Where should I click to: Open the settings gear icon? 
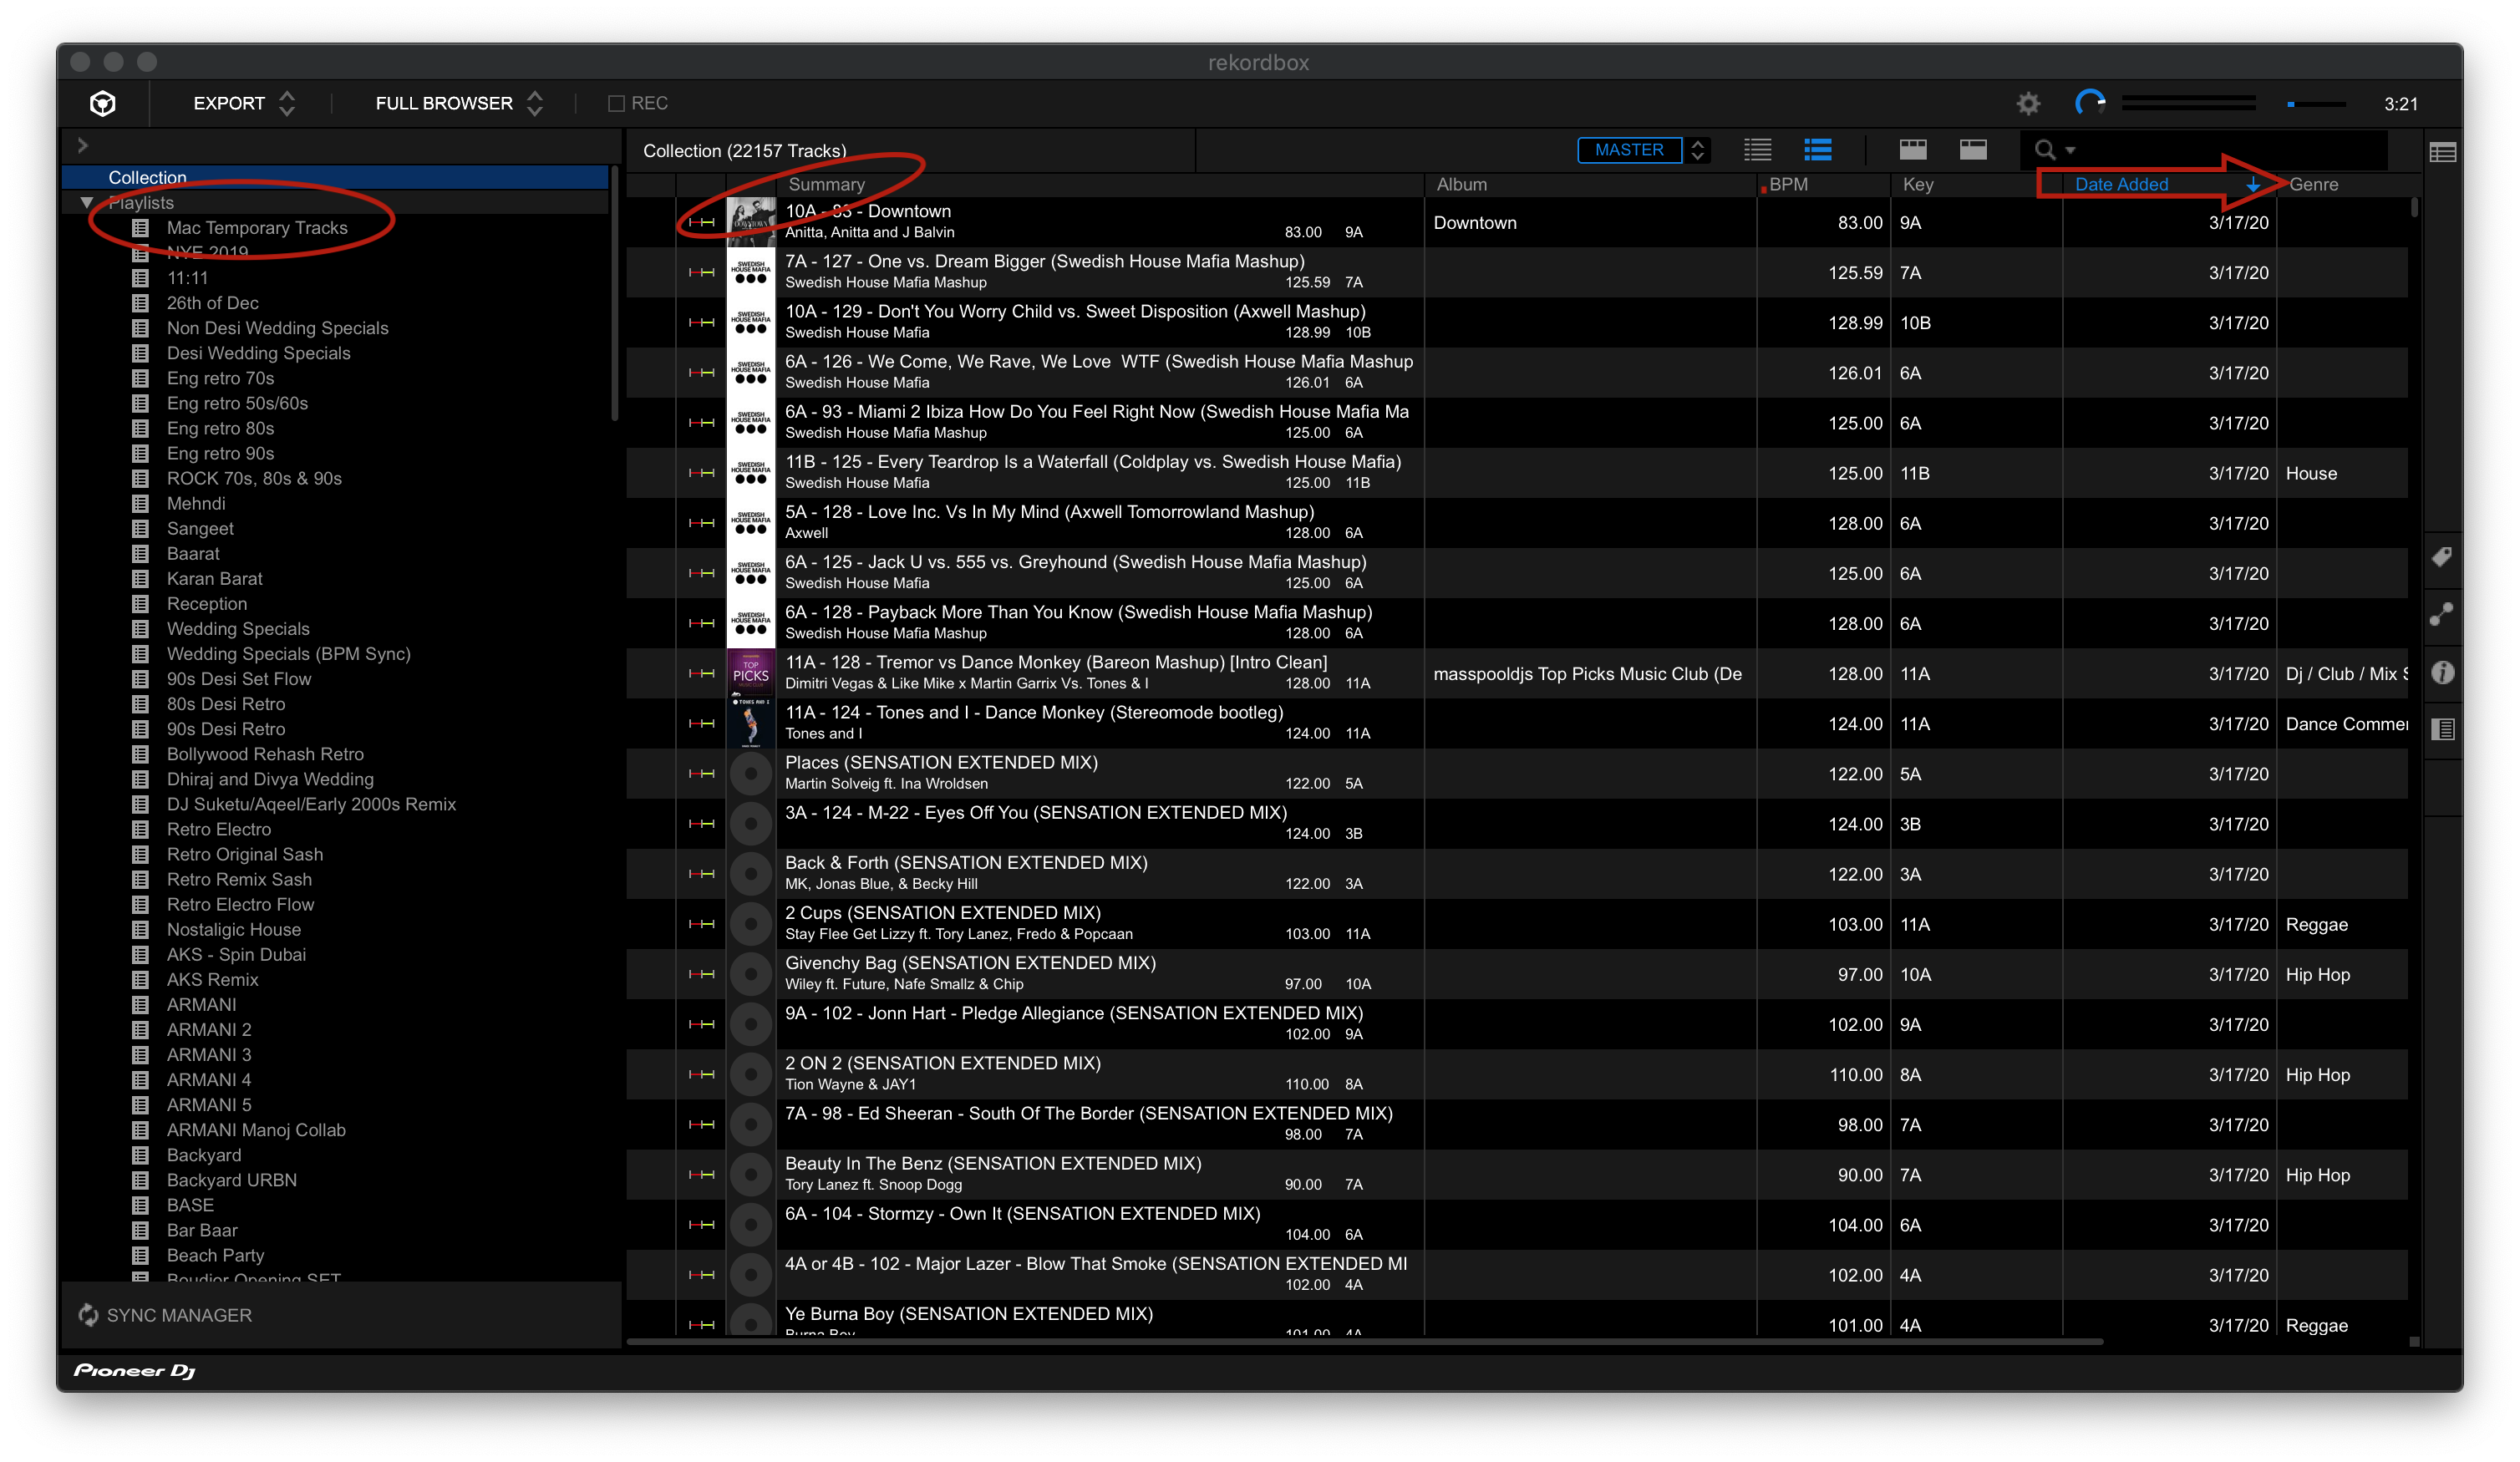tap(2027, 103)
